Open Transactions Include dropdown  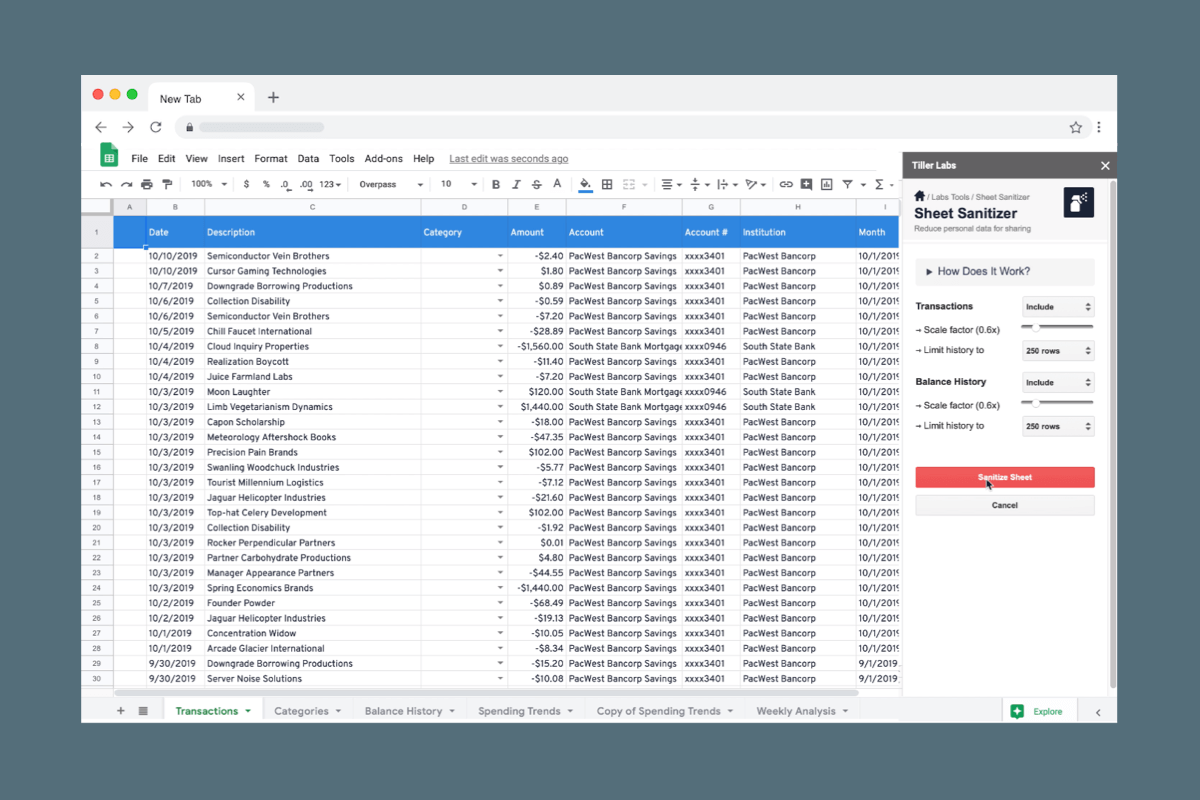[x=1058, y=307]
